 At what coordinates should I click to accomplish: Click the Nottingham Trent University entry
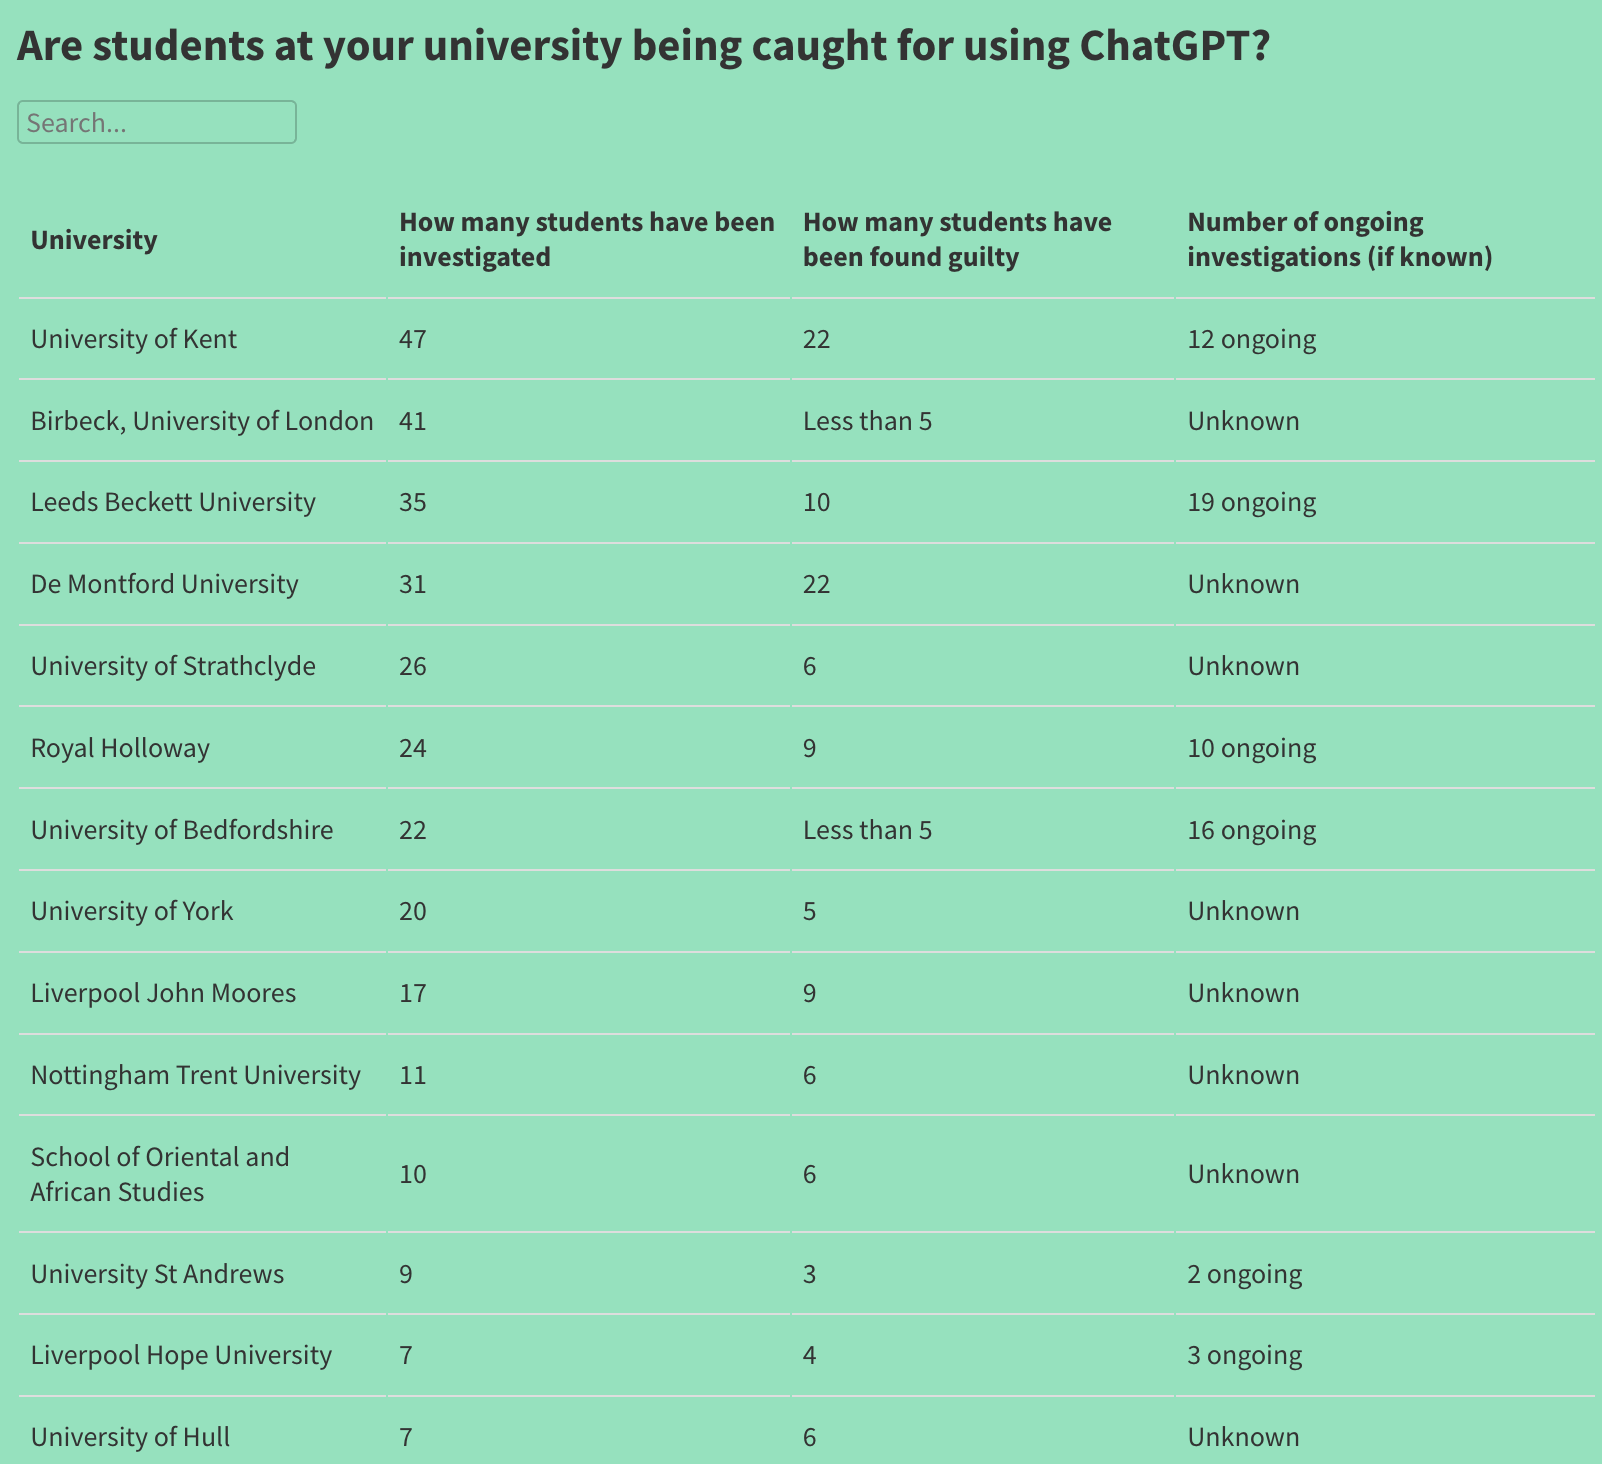pos(196,1074)
